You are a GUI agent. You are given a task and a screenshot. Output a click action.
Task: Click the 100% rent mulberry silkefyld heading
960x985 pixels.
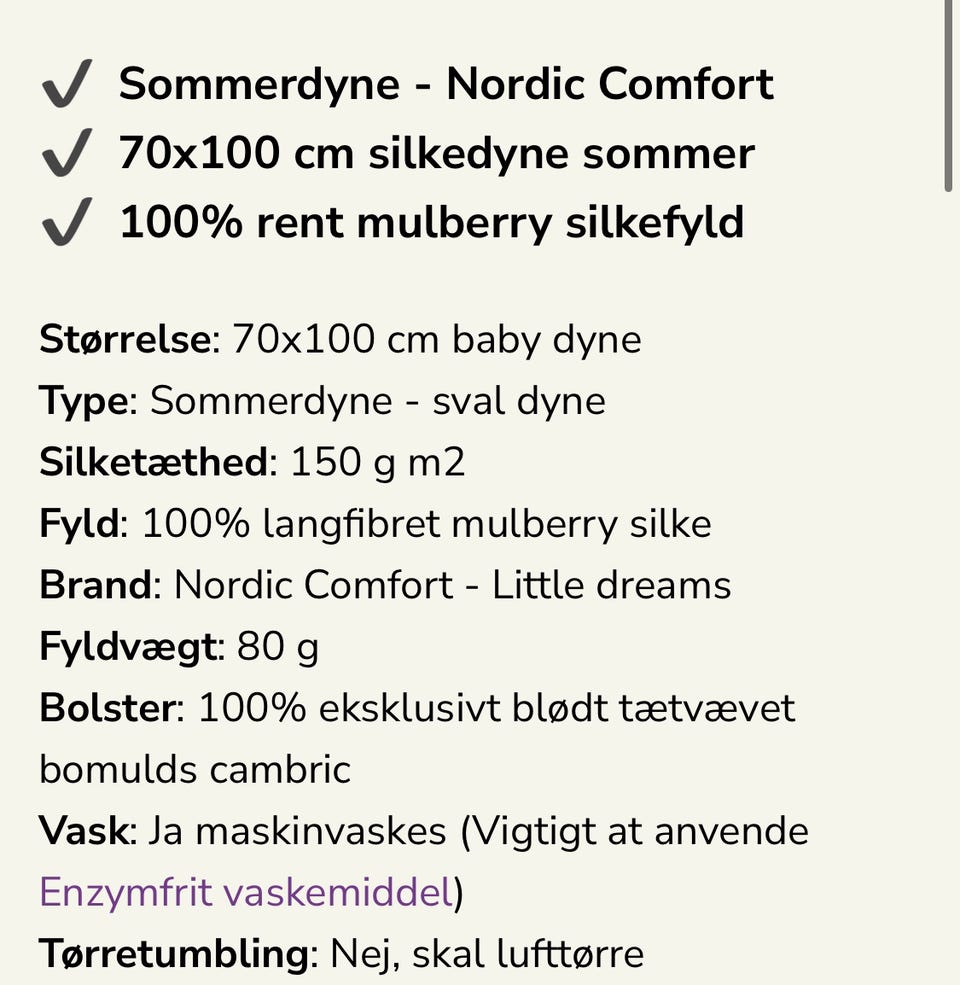(431, 222)
